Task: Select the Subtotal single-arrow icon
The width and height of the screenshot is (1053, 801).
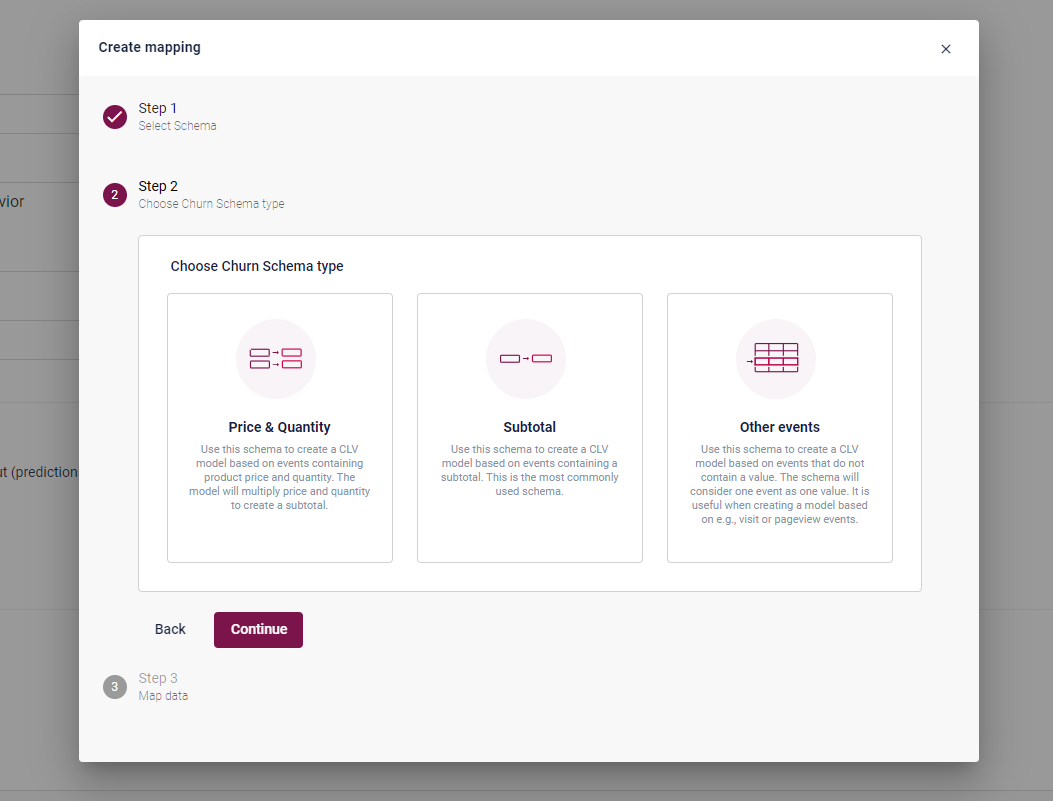Action: tap(526, 359)
